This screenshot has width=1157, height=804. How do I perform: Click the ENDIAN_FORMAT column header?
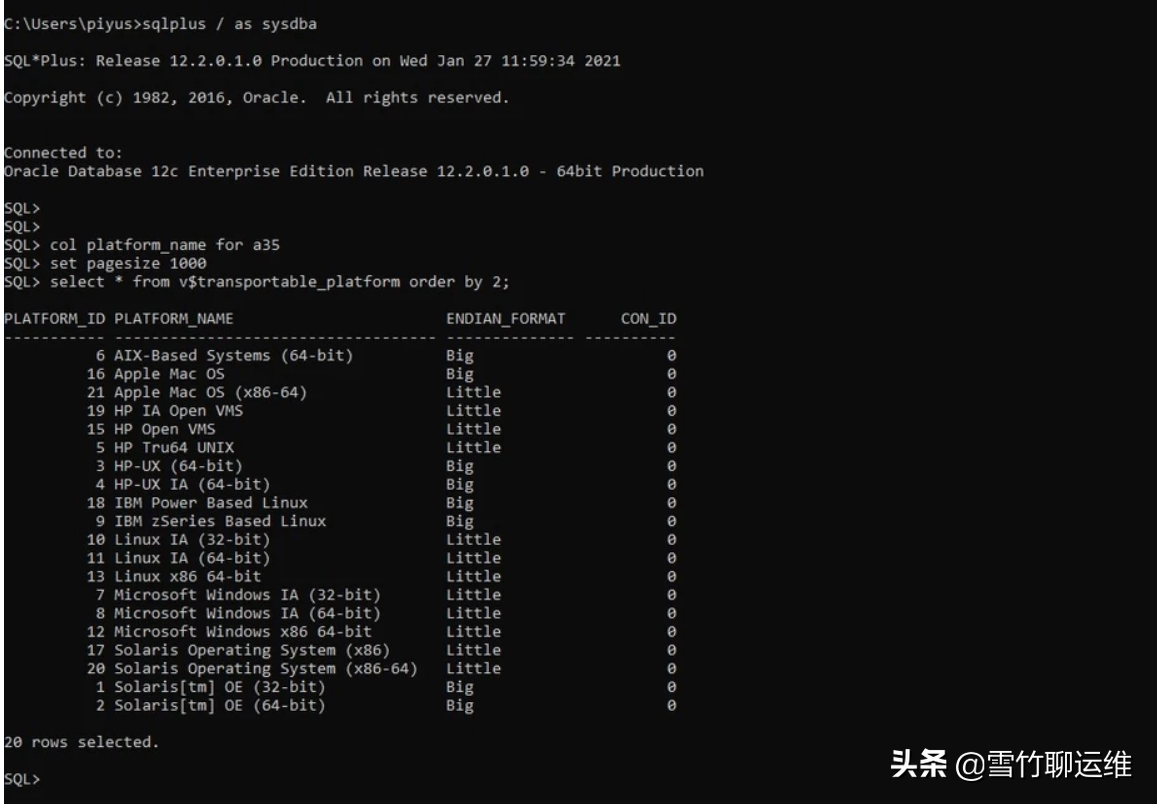click(505, 319)
